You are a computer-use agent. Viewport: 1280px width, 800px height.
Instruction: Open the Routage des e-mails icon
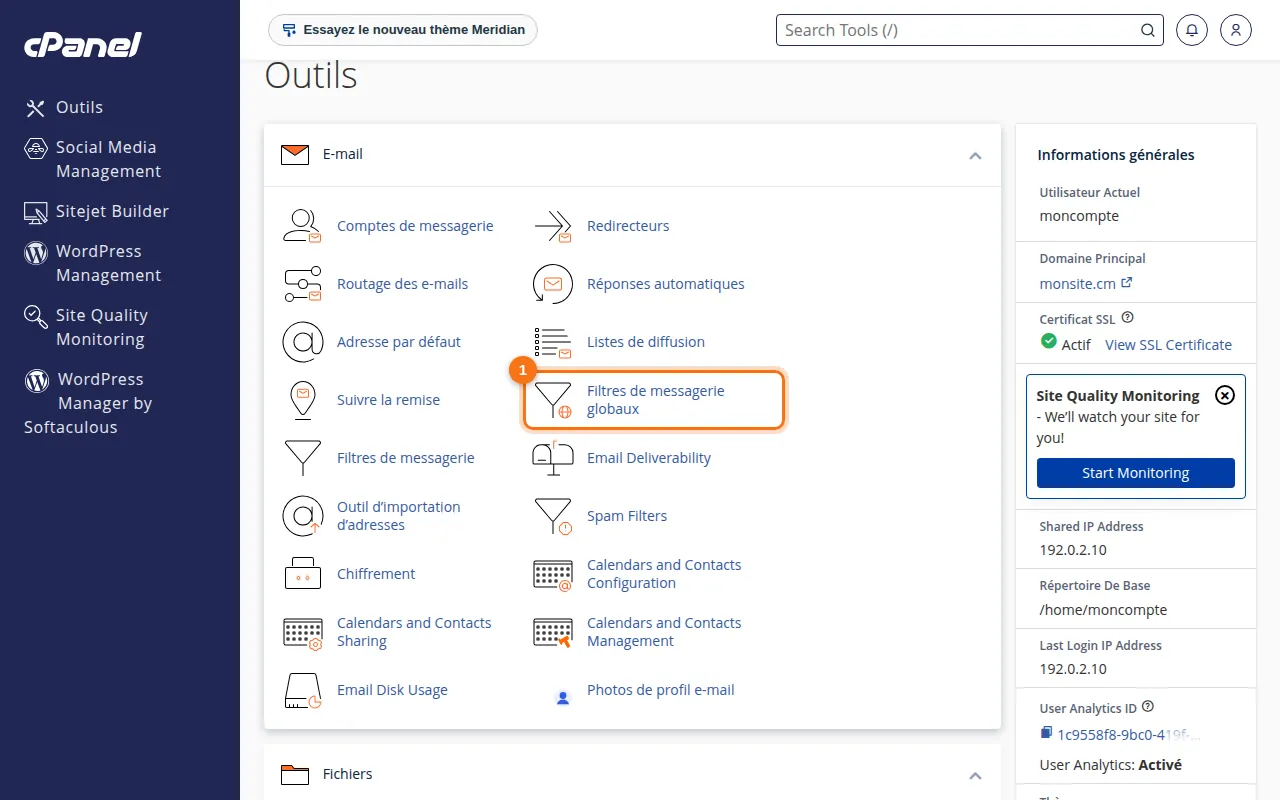click(x=302, y=284)
